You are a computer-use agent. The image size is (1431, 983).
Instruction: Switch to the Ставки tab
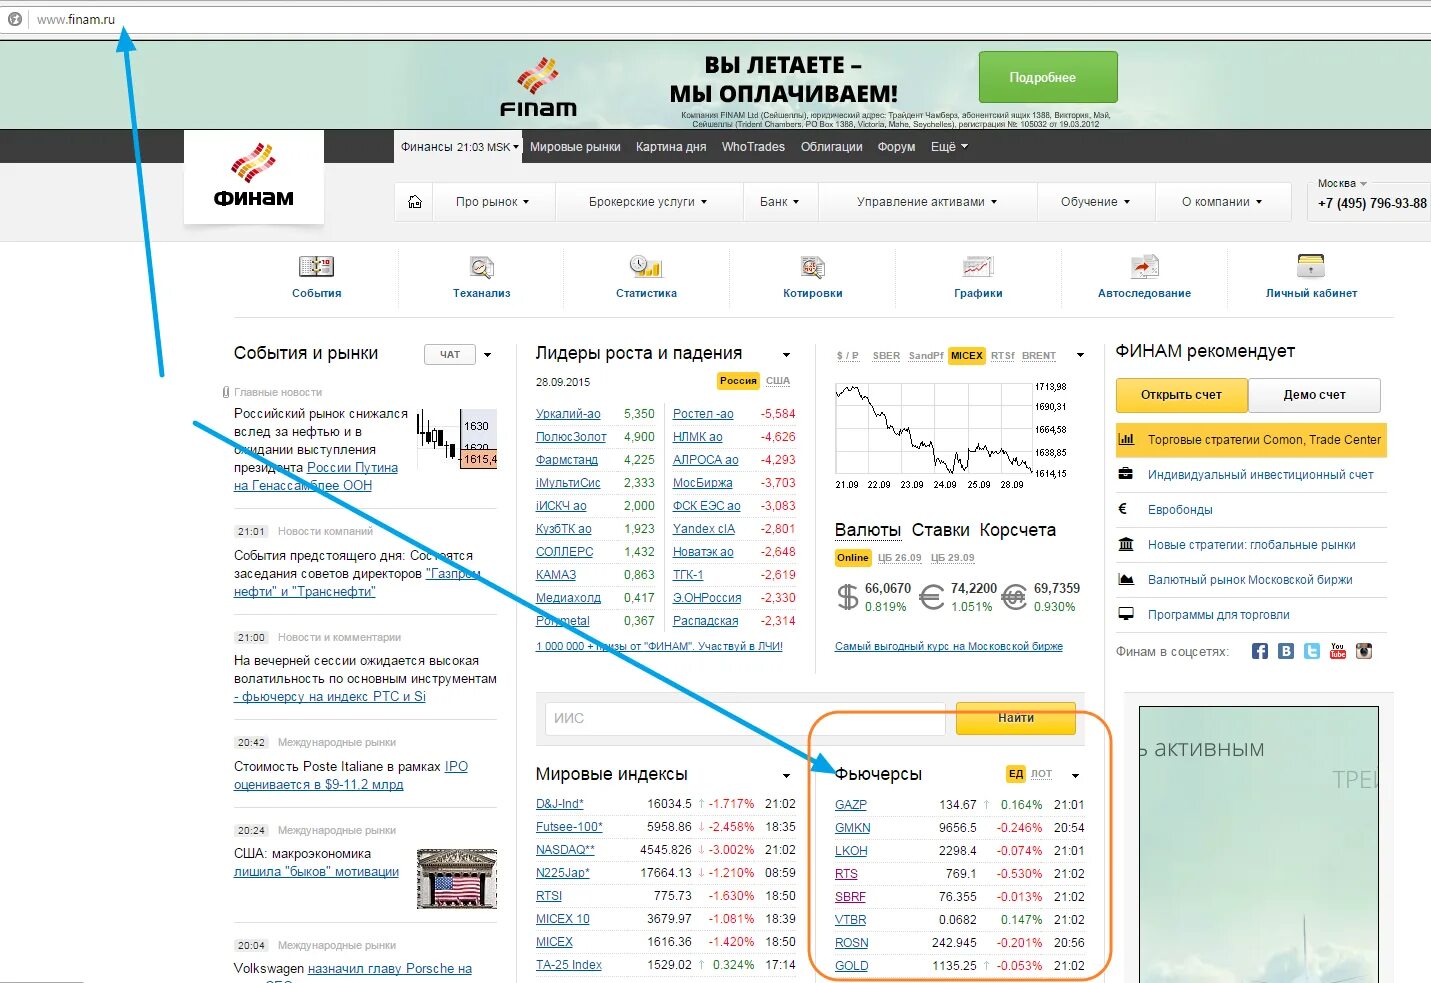pos(940,530)
